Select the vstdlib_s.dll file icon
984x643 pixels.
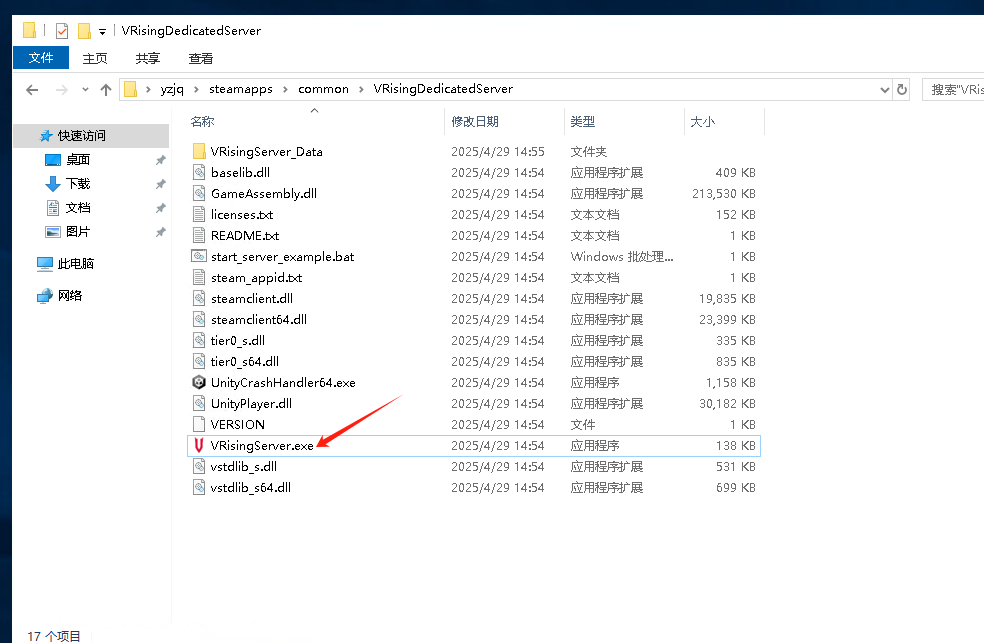199,467
